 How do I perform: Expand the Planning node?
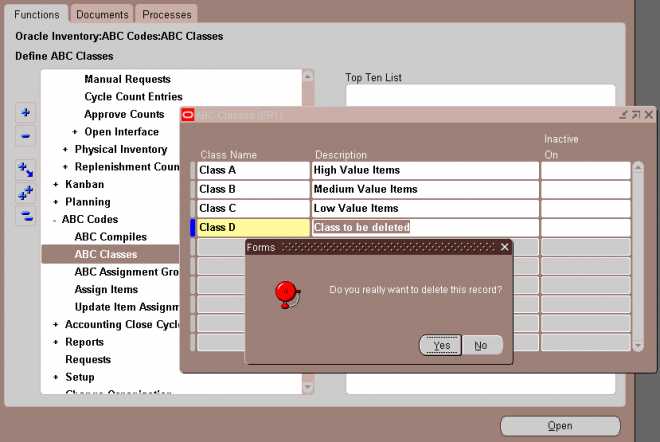point(55,202)
